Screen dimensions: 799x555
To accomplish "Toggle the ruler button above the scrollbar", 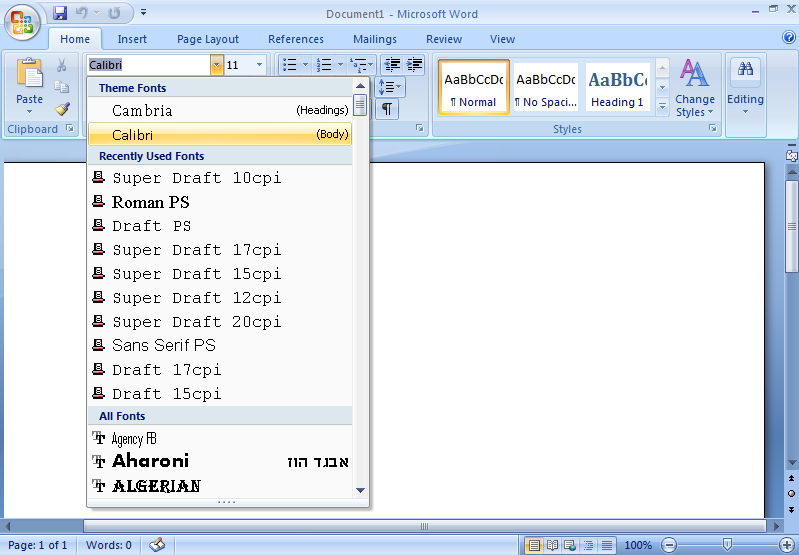I will [791, 155].
